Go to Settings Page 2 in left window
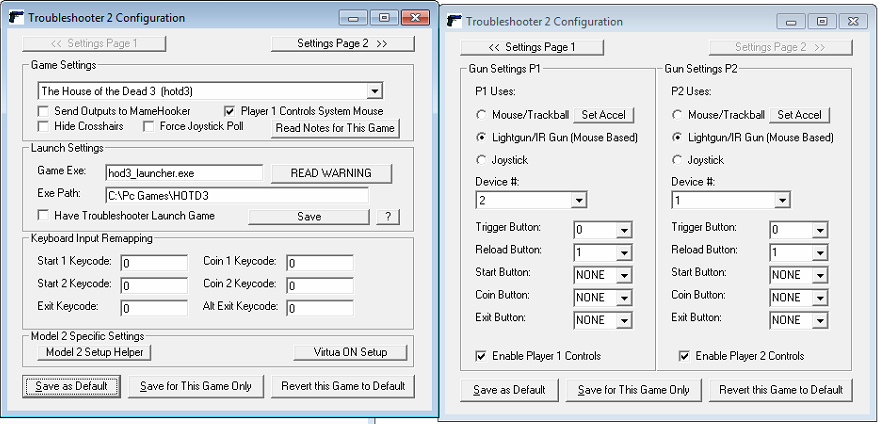The height and width of the screenshot is (424, 878). (341, 43)
